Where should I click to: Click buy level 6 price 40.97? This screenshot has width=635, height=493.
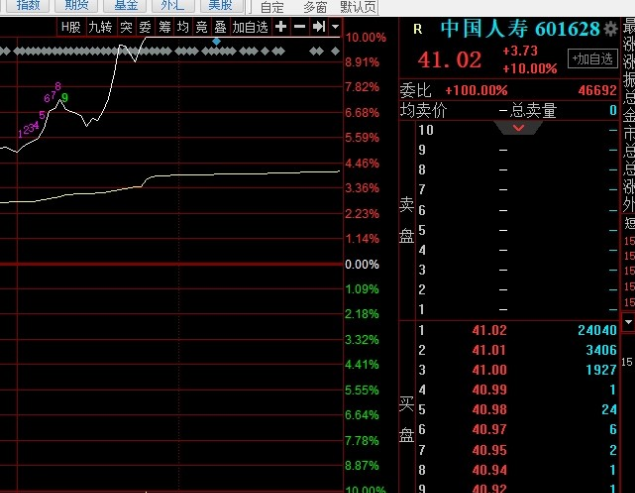(489, 429)
